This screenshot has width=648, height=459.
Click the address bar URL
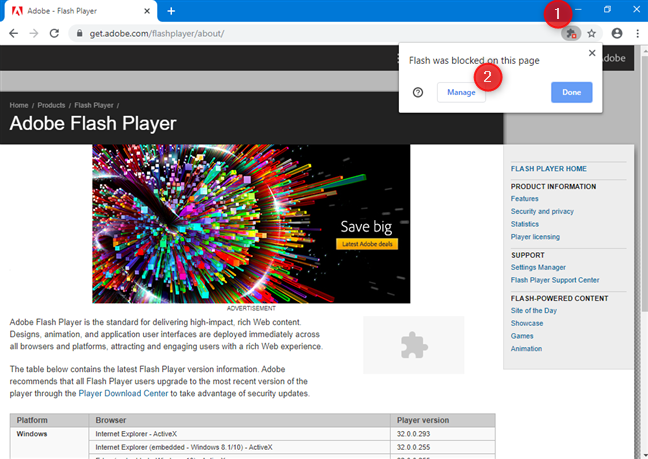point(157,33)
